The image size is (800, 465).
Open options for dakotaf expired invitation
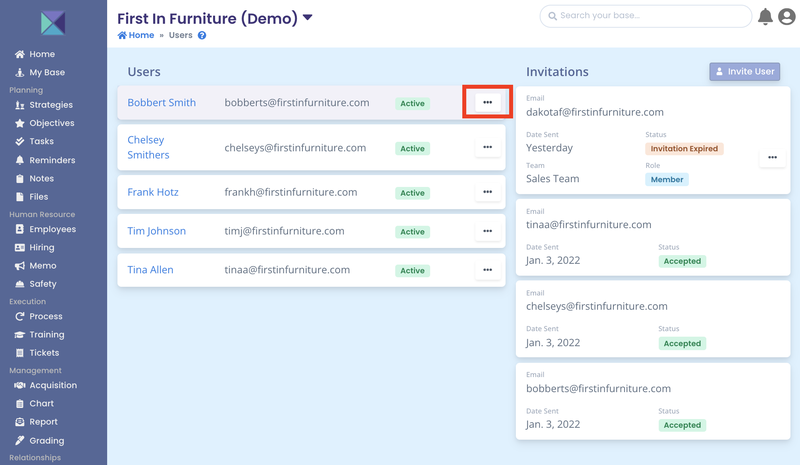pos(770,158)
